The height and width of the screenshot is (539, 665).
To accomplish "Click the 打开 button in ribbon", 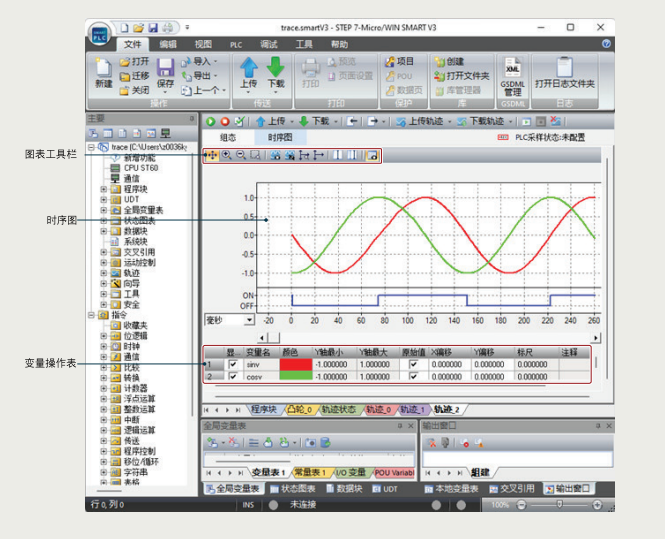I will point(134,61).
